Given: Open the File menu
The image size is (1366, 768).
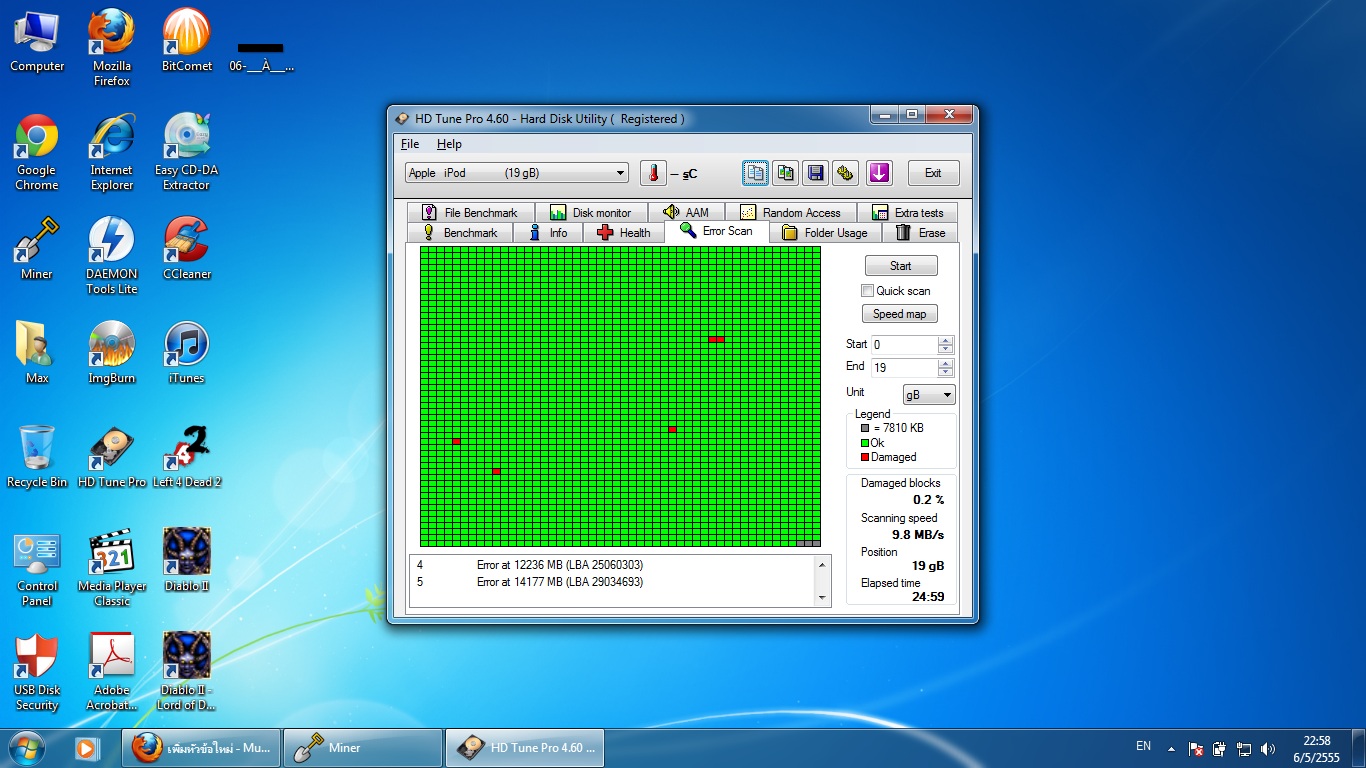Looking at the screenshot, I should point(410,144).
